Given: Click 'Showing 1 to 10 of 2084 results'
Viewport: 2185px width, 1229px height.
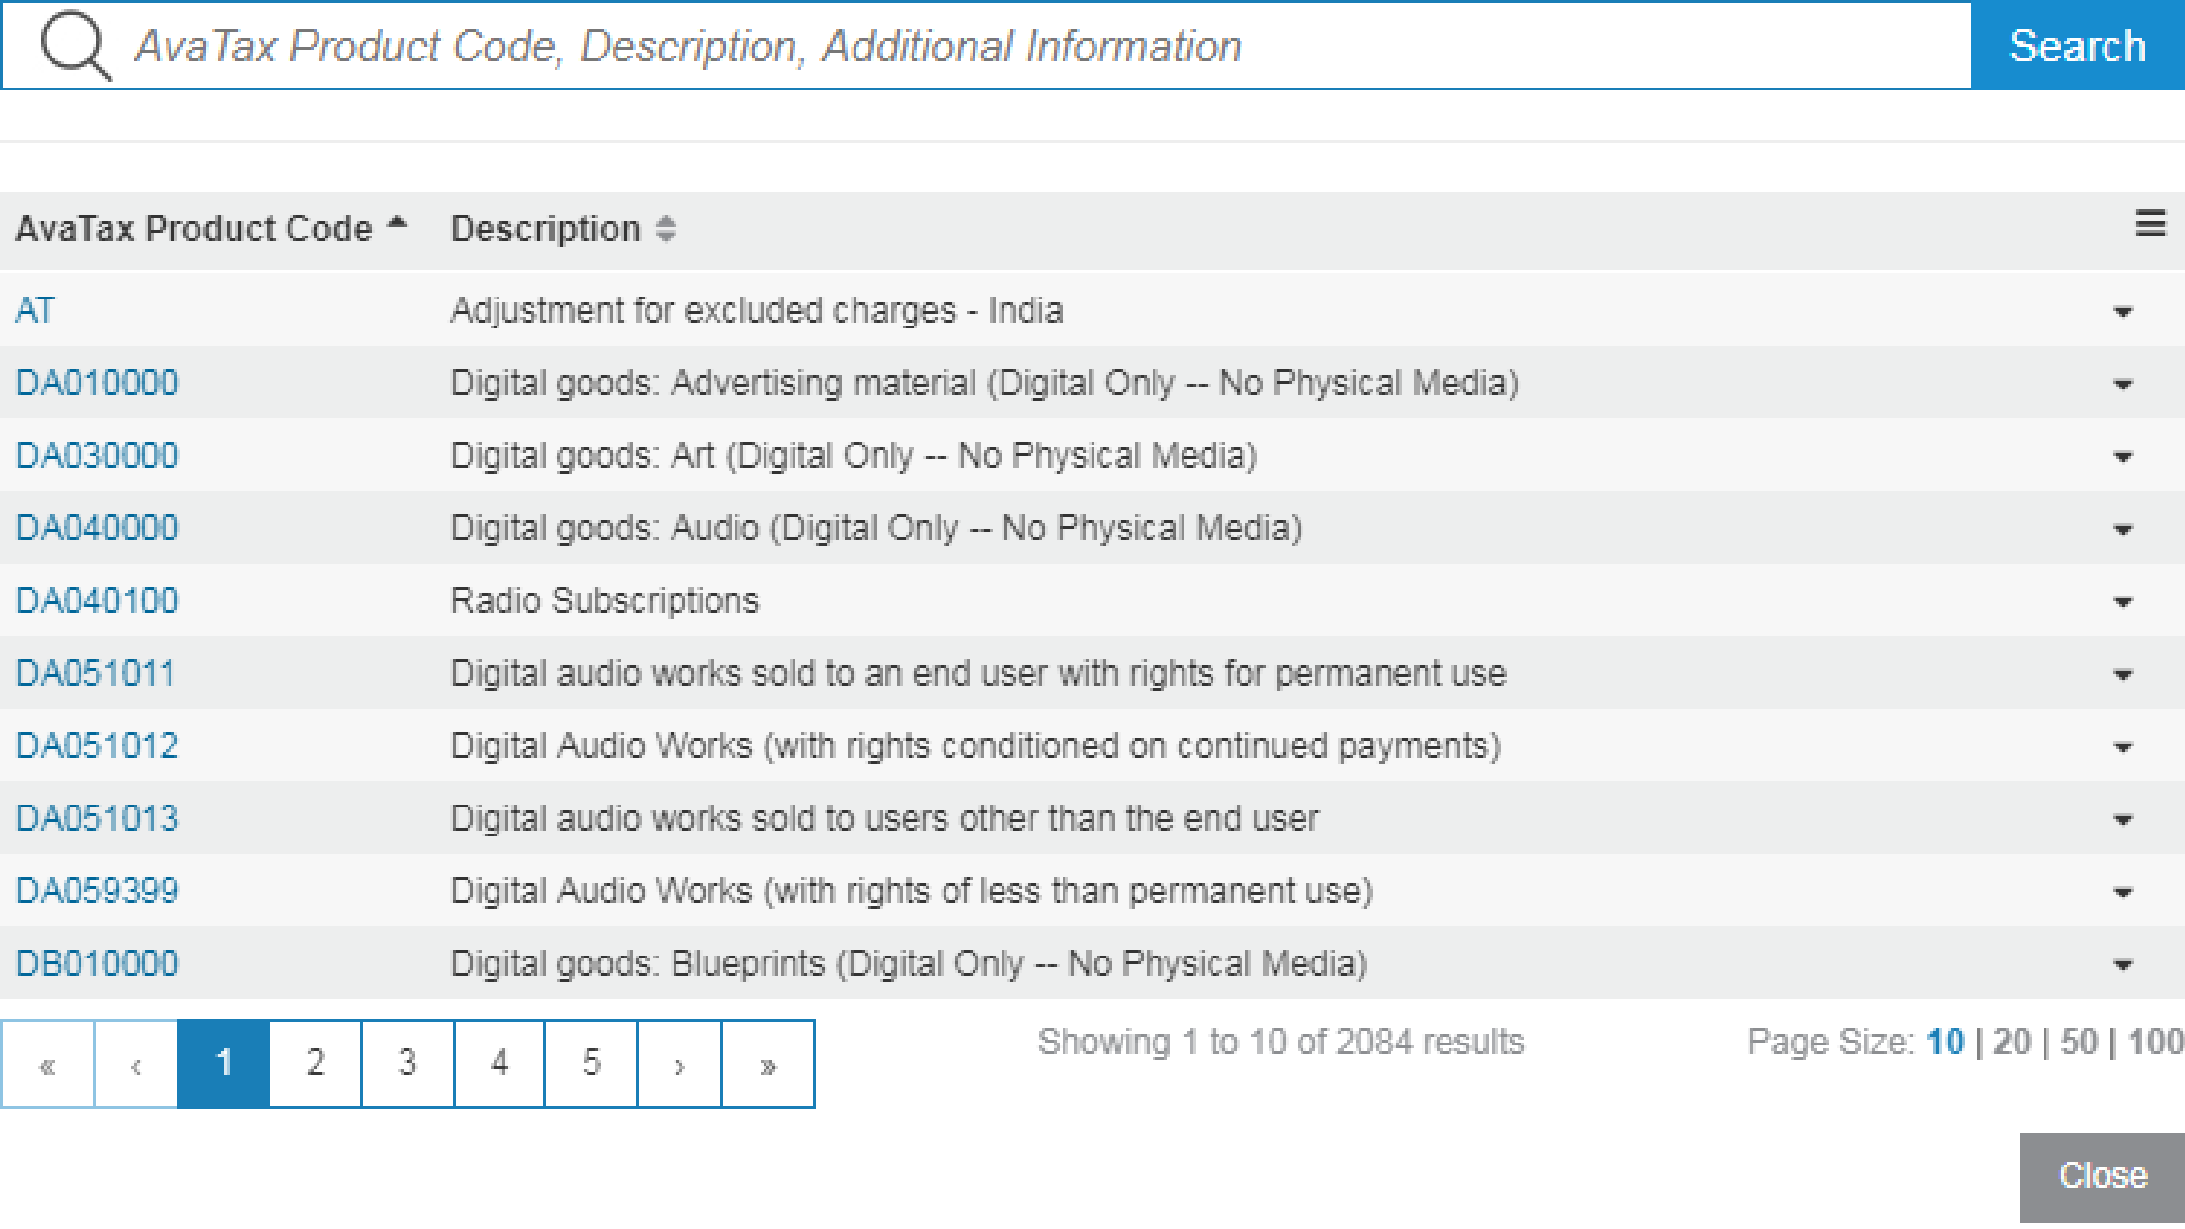Looking at the screenshot, I should click(x=1281, y=1043).
